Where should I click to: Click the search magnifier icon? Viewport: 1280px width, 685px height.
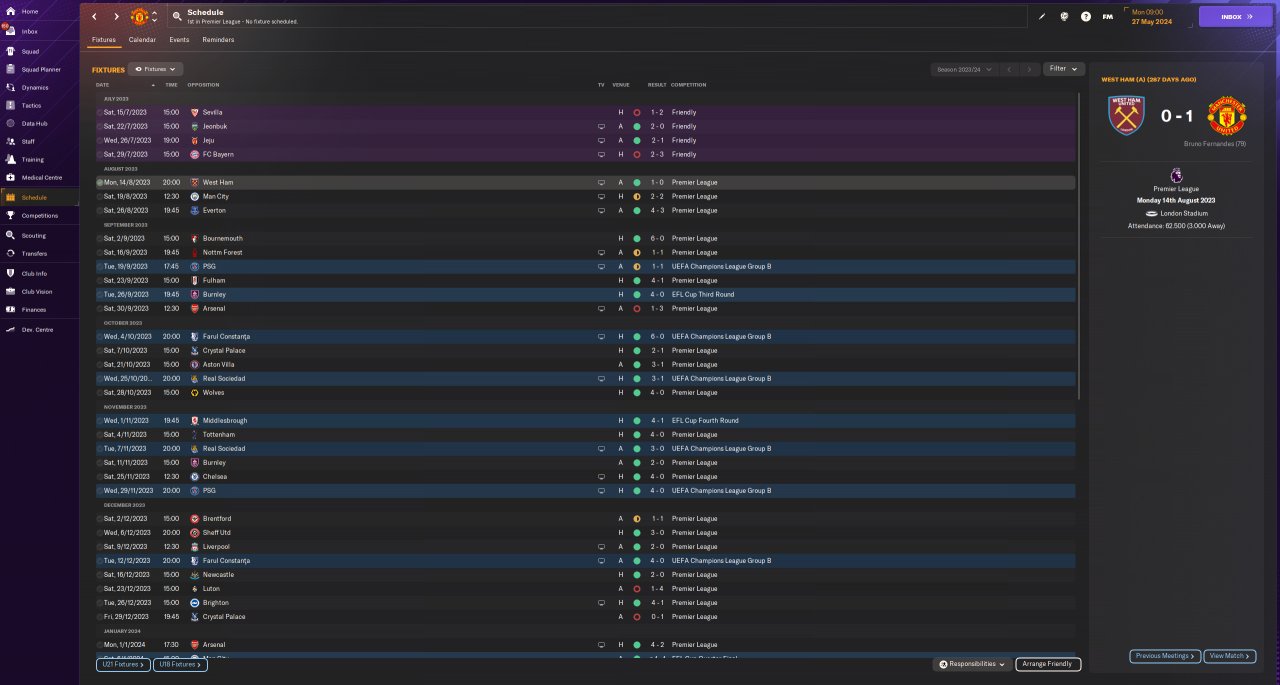[177, 16]
